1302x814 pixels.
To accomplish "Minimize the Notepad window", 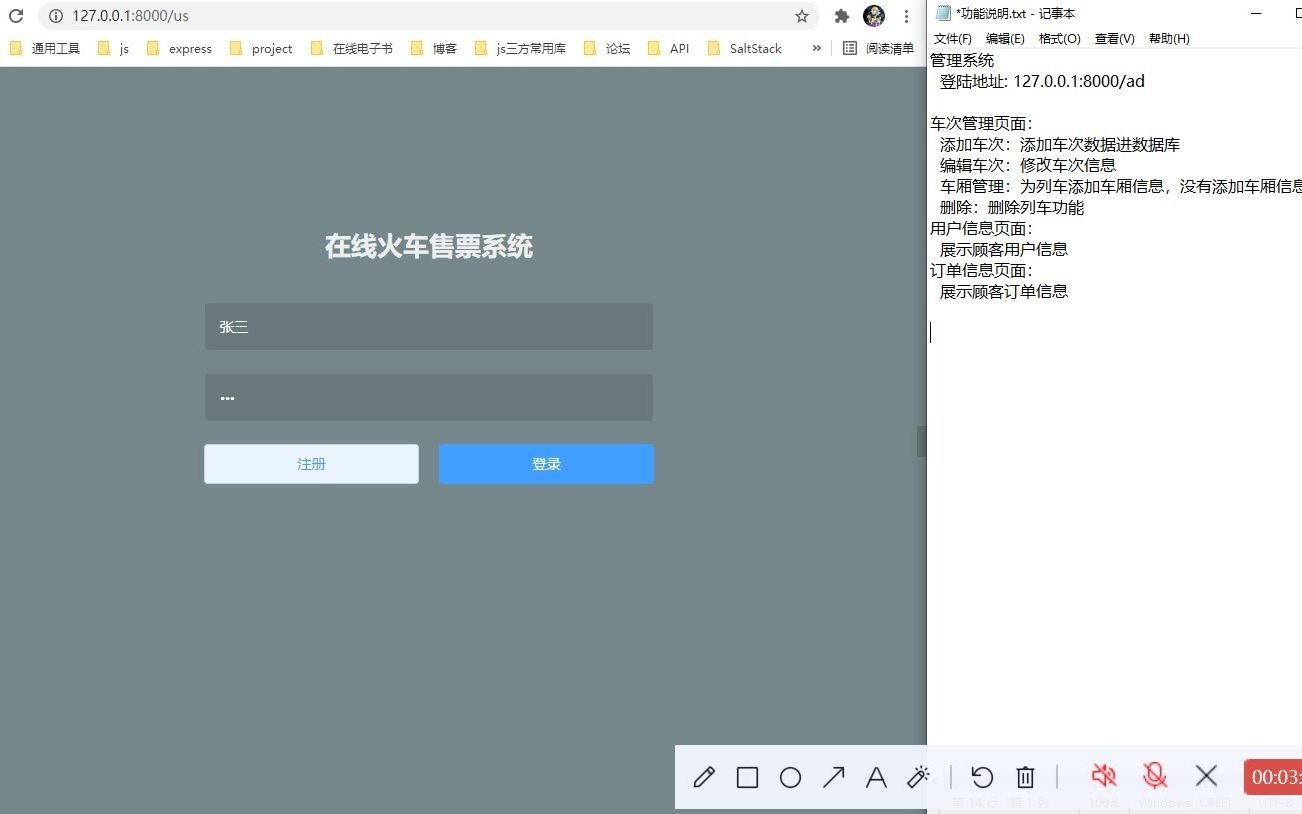I will pos(1255,13).
